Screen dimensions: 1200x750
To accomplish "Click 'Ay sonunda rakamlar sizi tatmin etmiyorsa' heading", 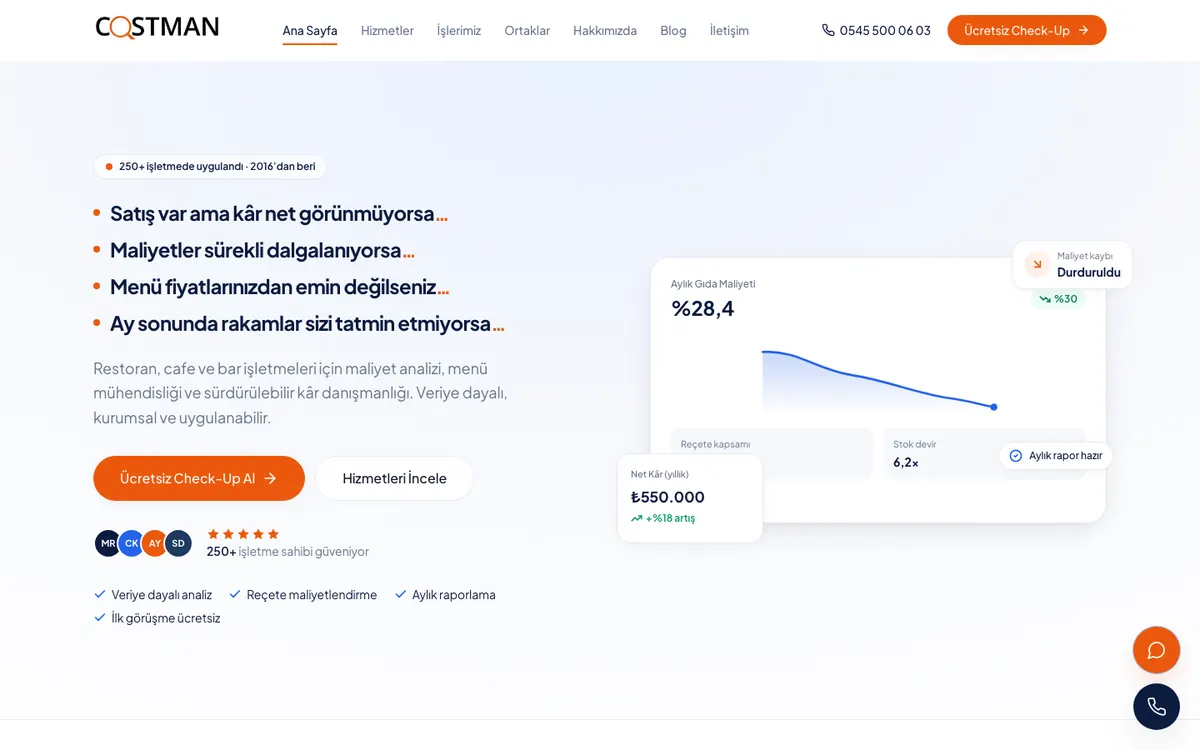I will [x=307, y=324].
